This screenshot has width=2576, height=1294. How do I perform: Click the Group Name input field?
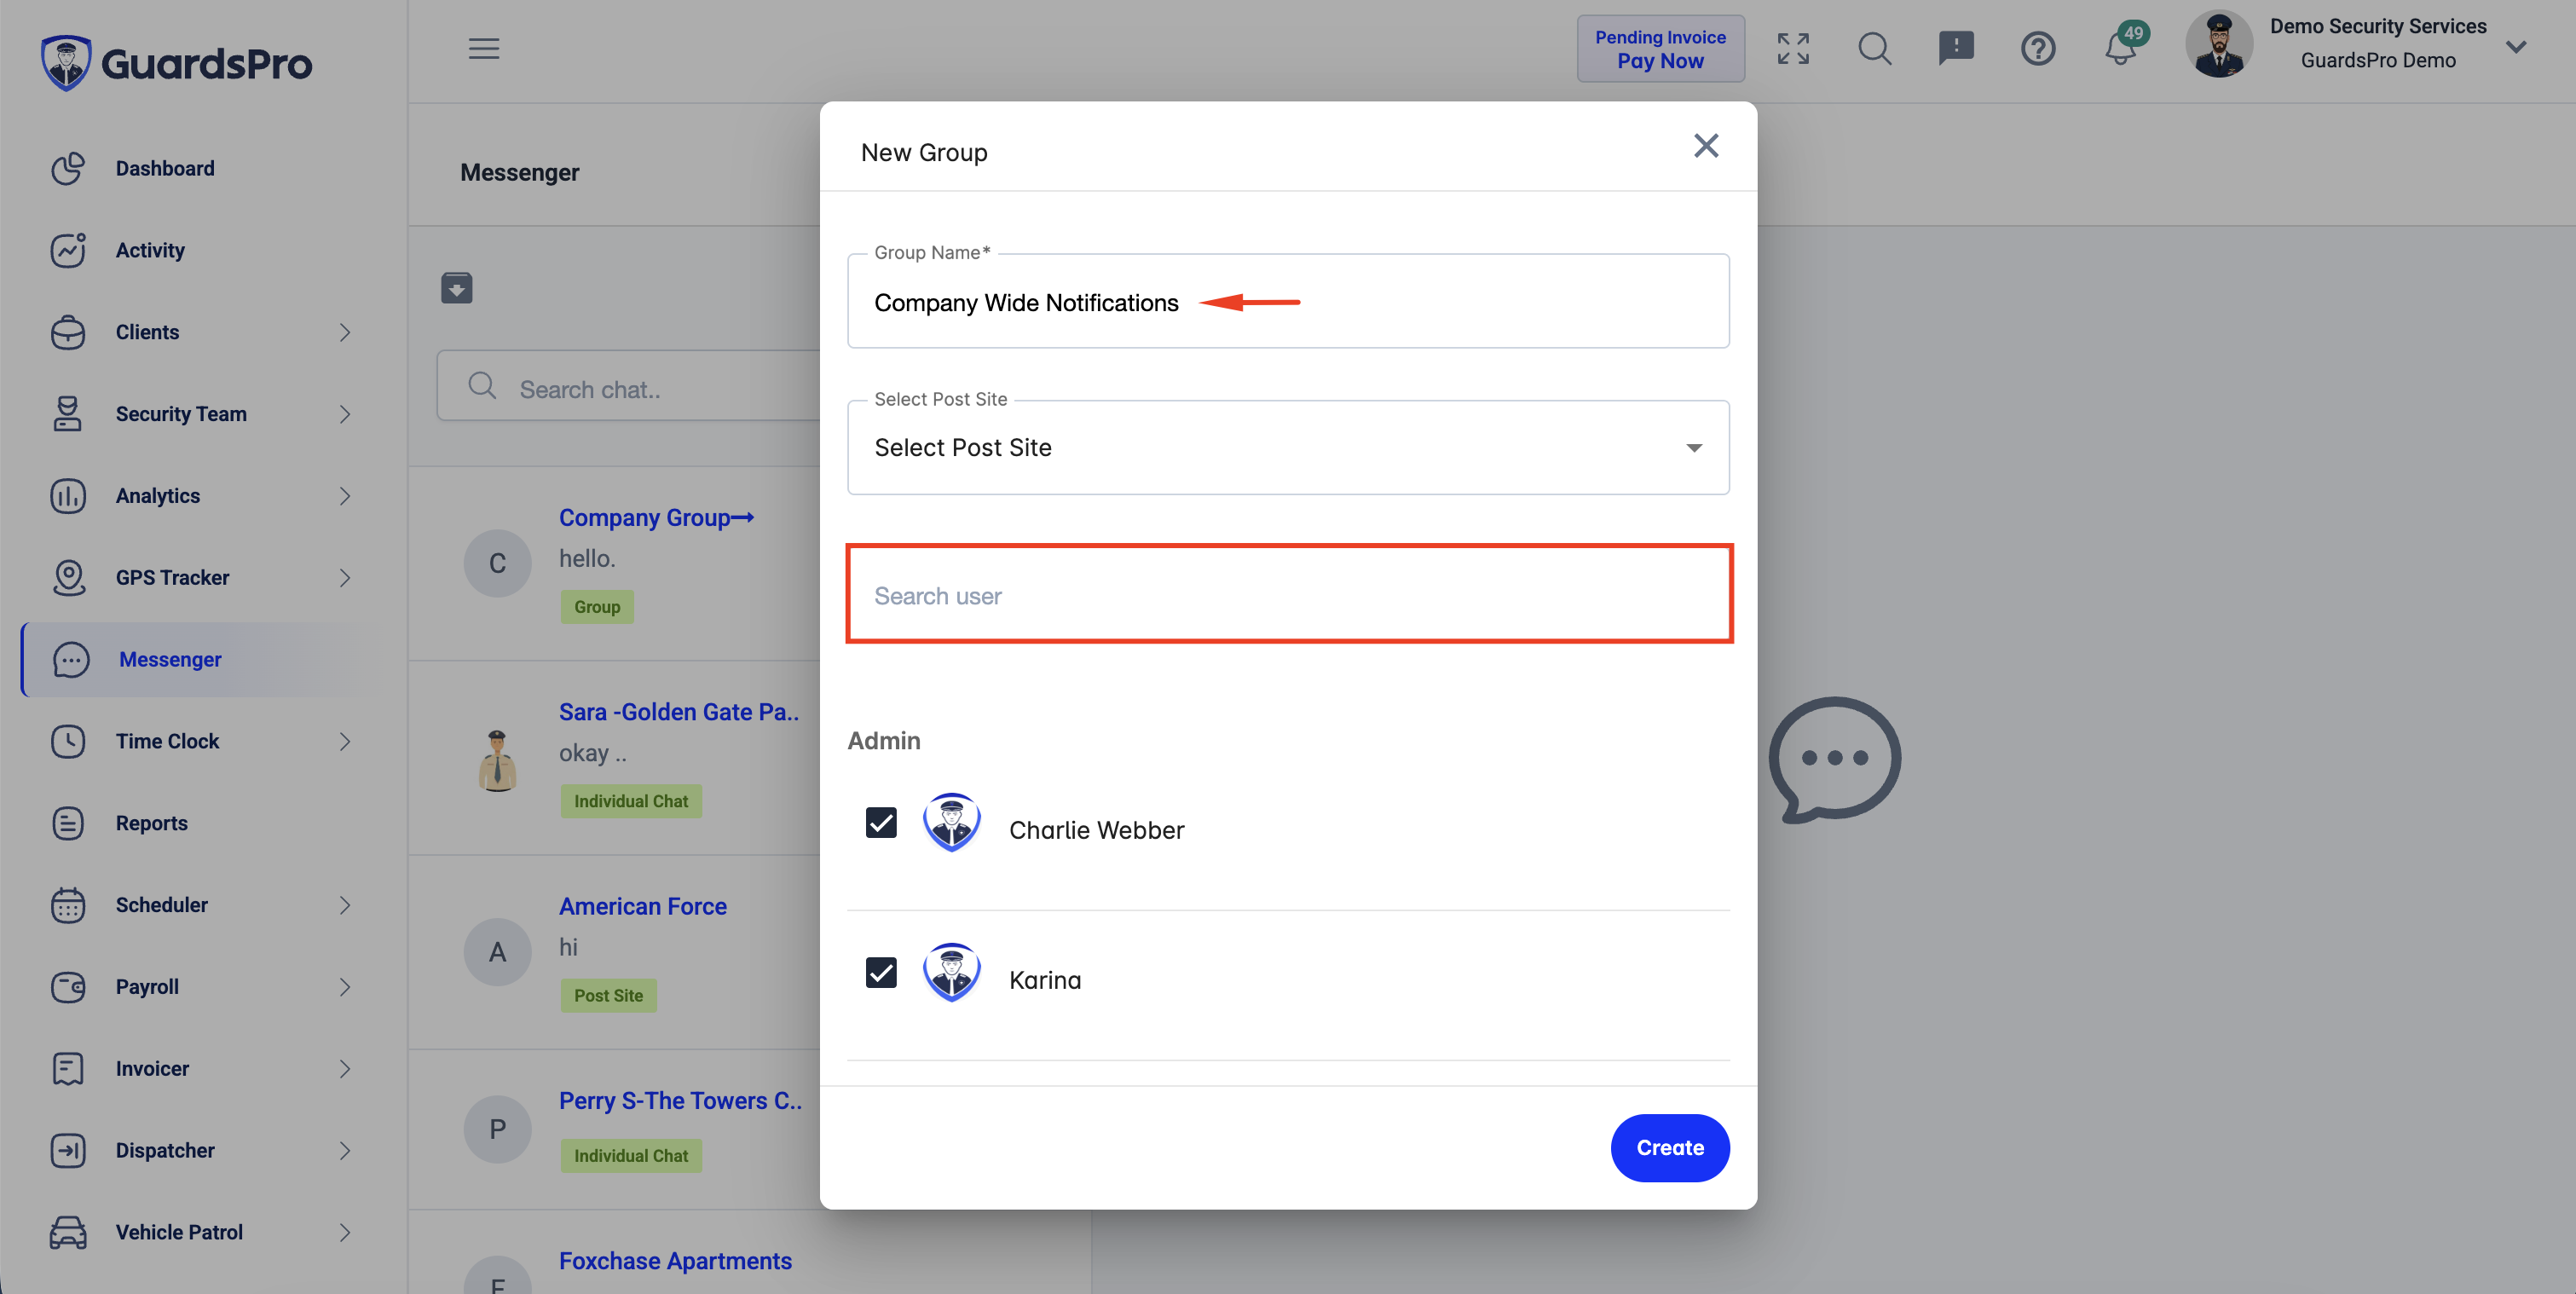(x=1288, y=302)
